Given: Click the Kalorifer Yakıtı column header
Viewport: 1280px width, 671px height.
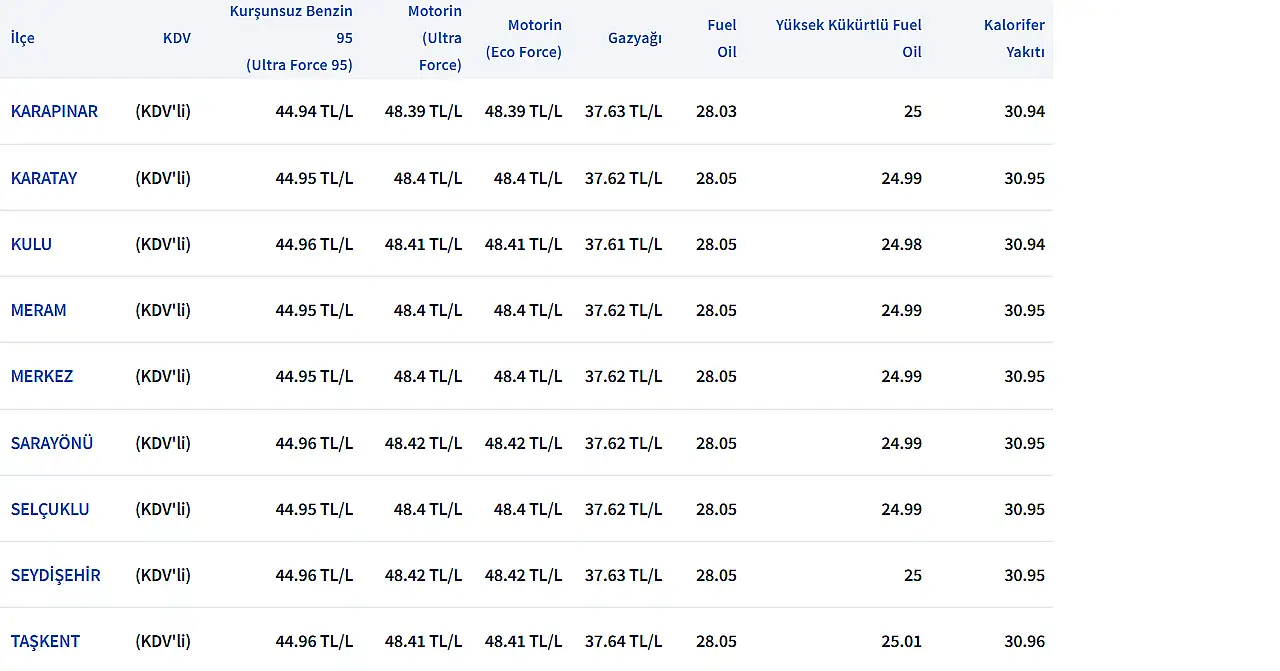Looking at the screenshot, I should point(1014,38).
